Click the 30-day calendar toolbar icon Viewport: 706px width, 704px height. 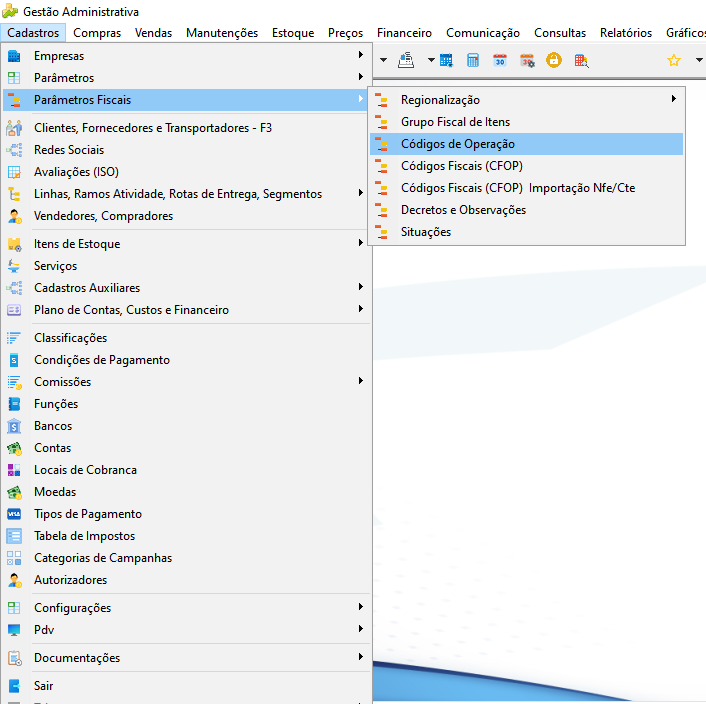(x=500, y=60)
